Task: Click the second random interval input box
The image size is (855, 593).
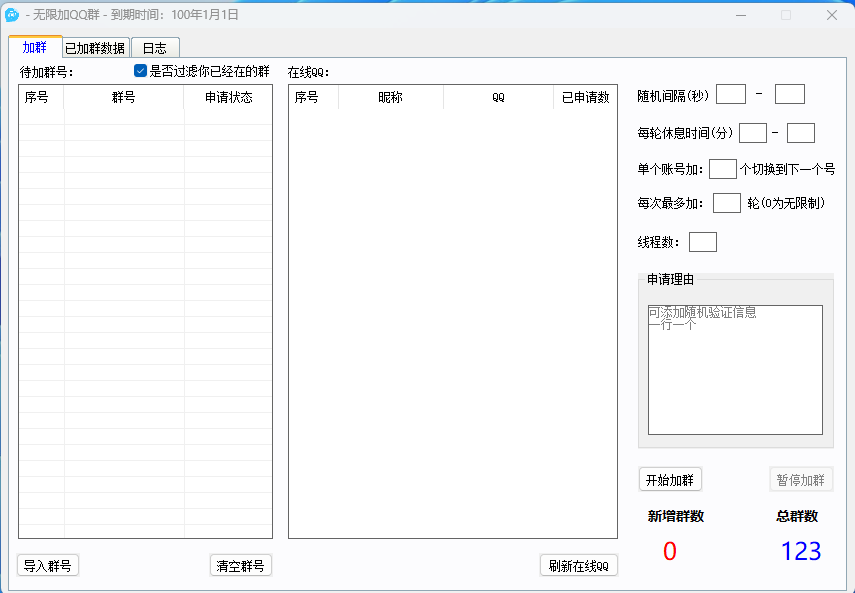Action: tap(790, 95)
